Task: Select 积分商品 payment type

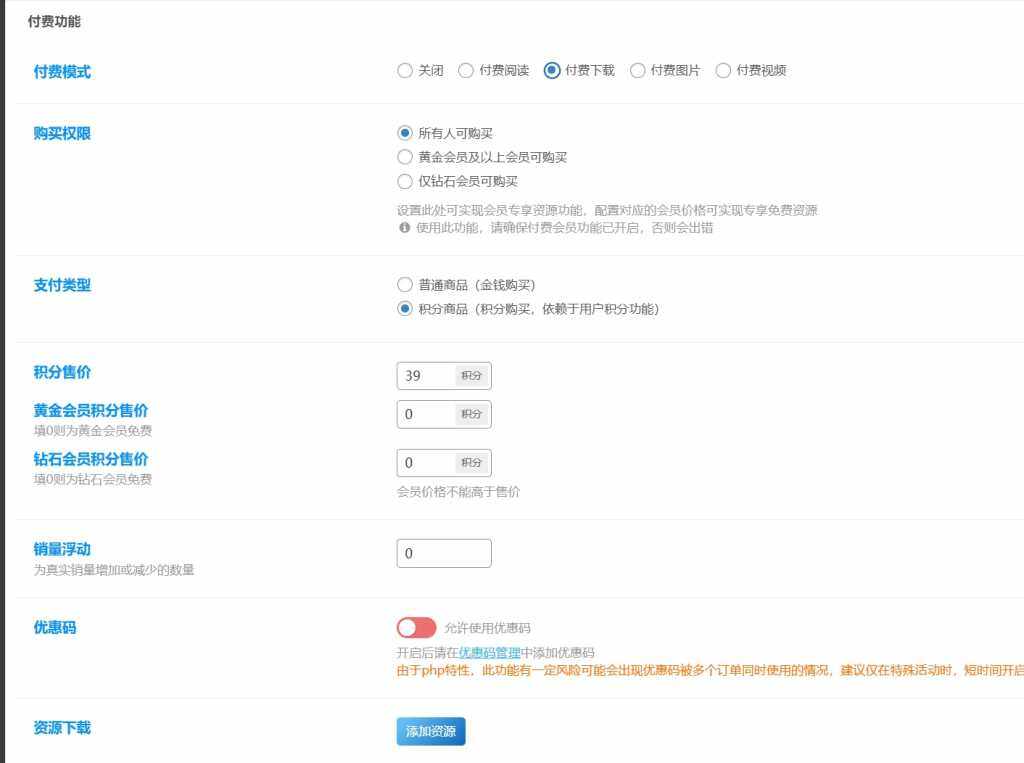Action: (x=405, y=310)
